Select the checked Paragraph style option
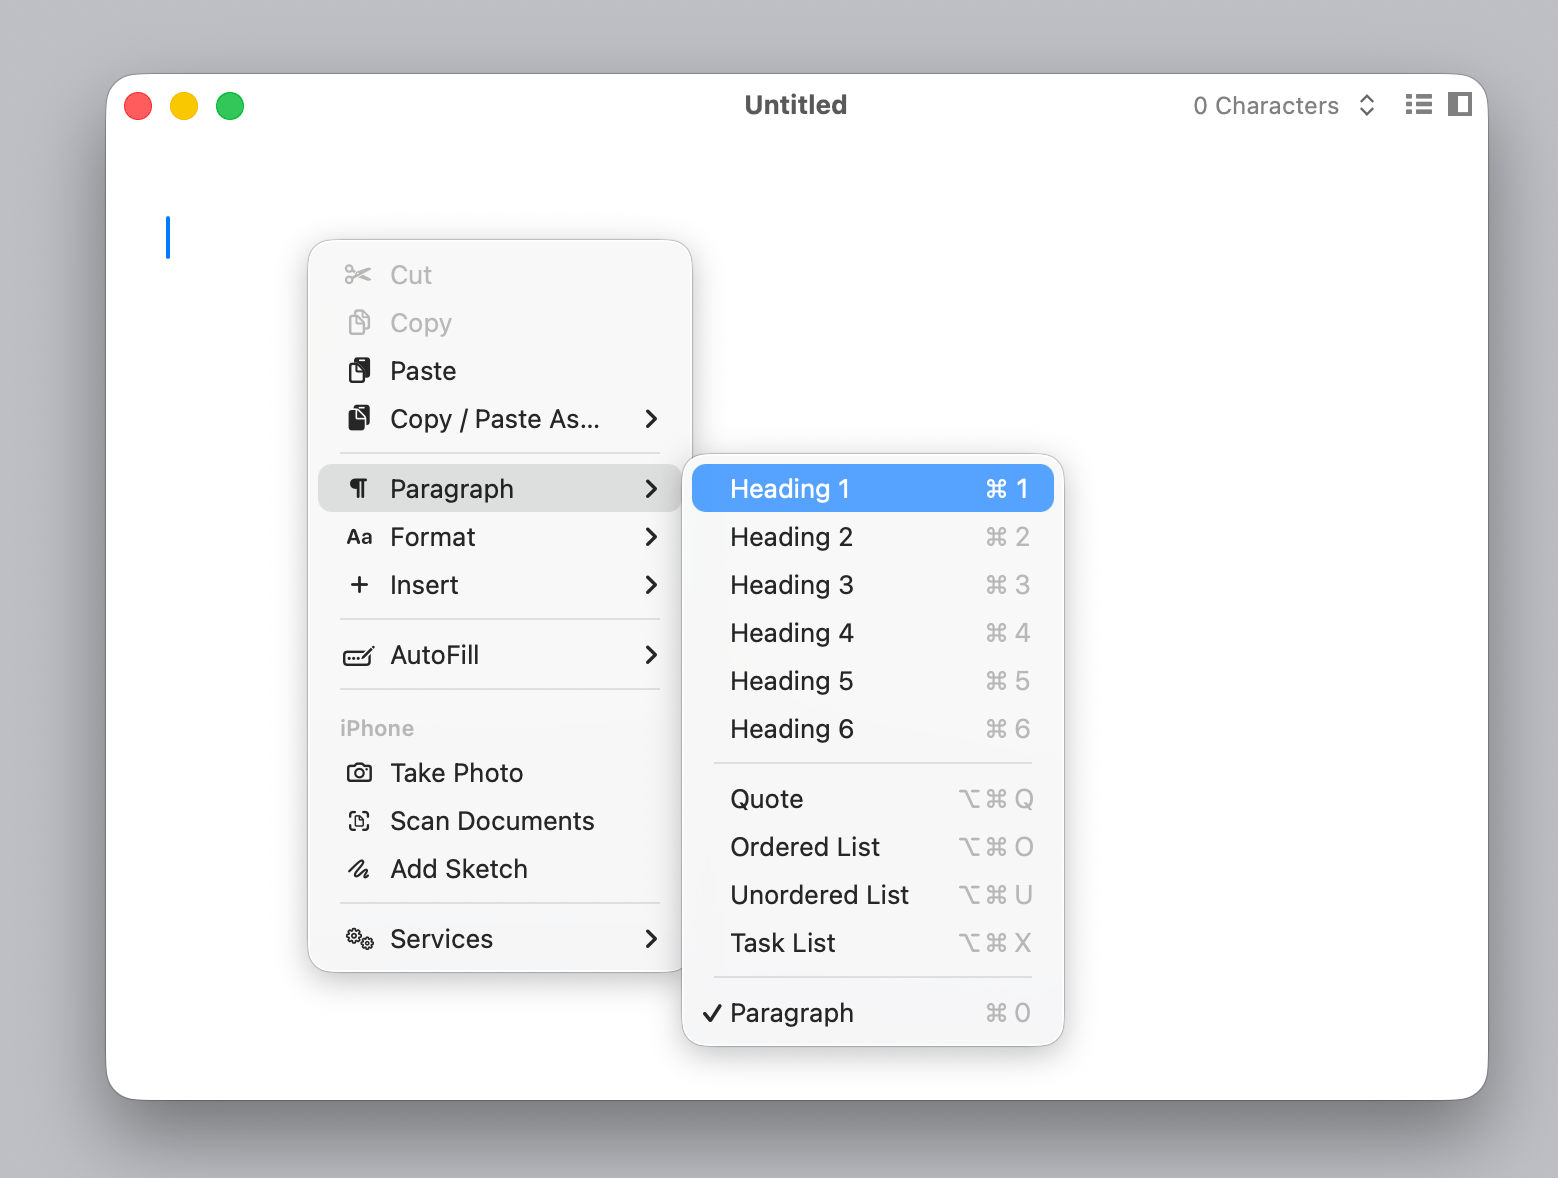This screenshot has width=1558, height=1178. point(873,1013)
